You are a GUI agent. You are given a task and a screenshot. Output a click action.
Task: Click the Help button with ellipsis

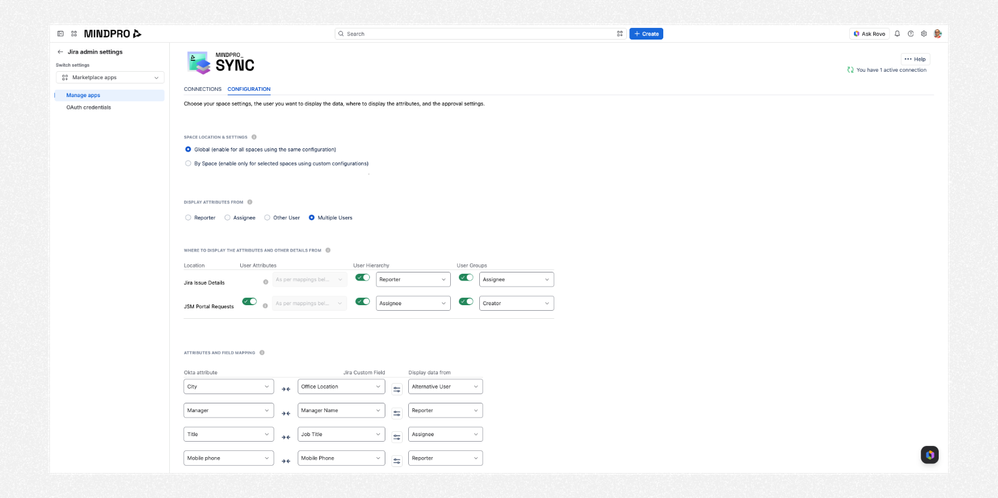915,59
